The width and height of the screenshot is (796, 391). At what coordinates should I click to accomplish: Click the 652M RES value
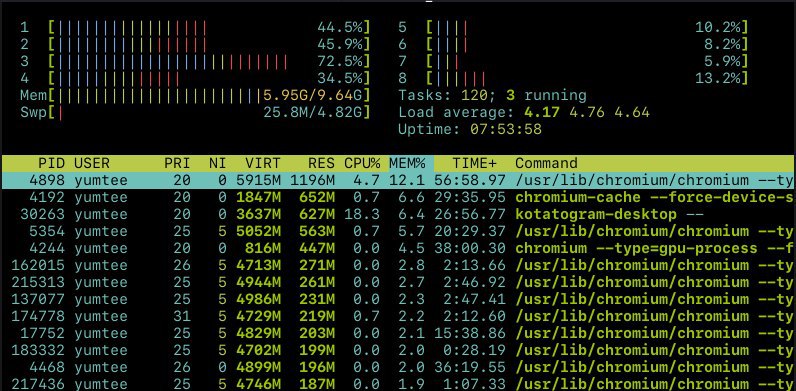coord(317,198)
